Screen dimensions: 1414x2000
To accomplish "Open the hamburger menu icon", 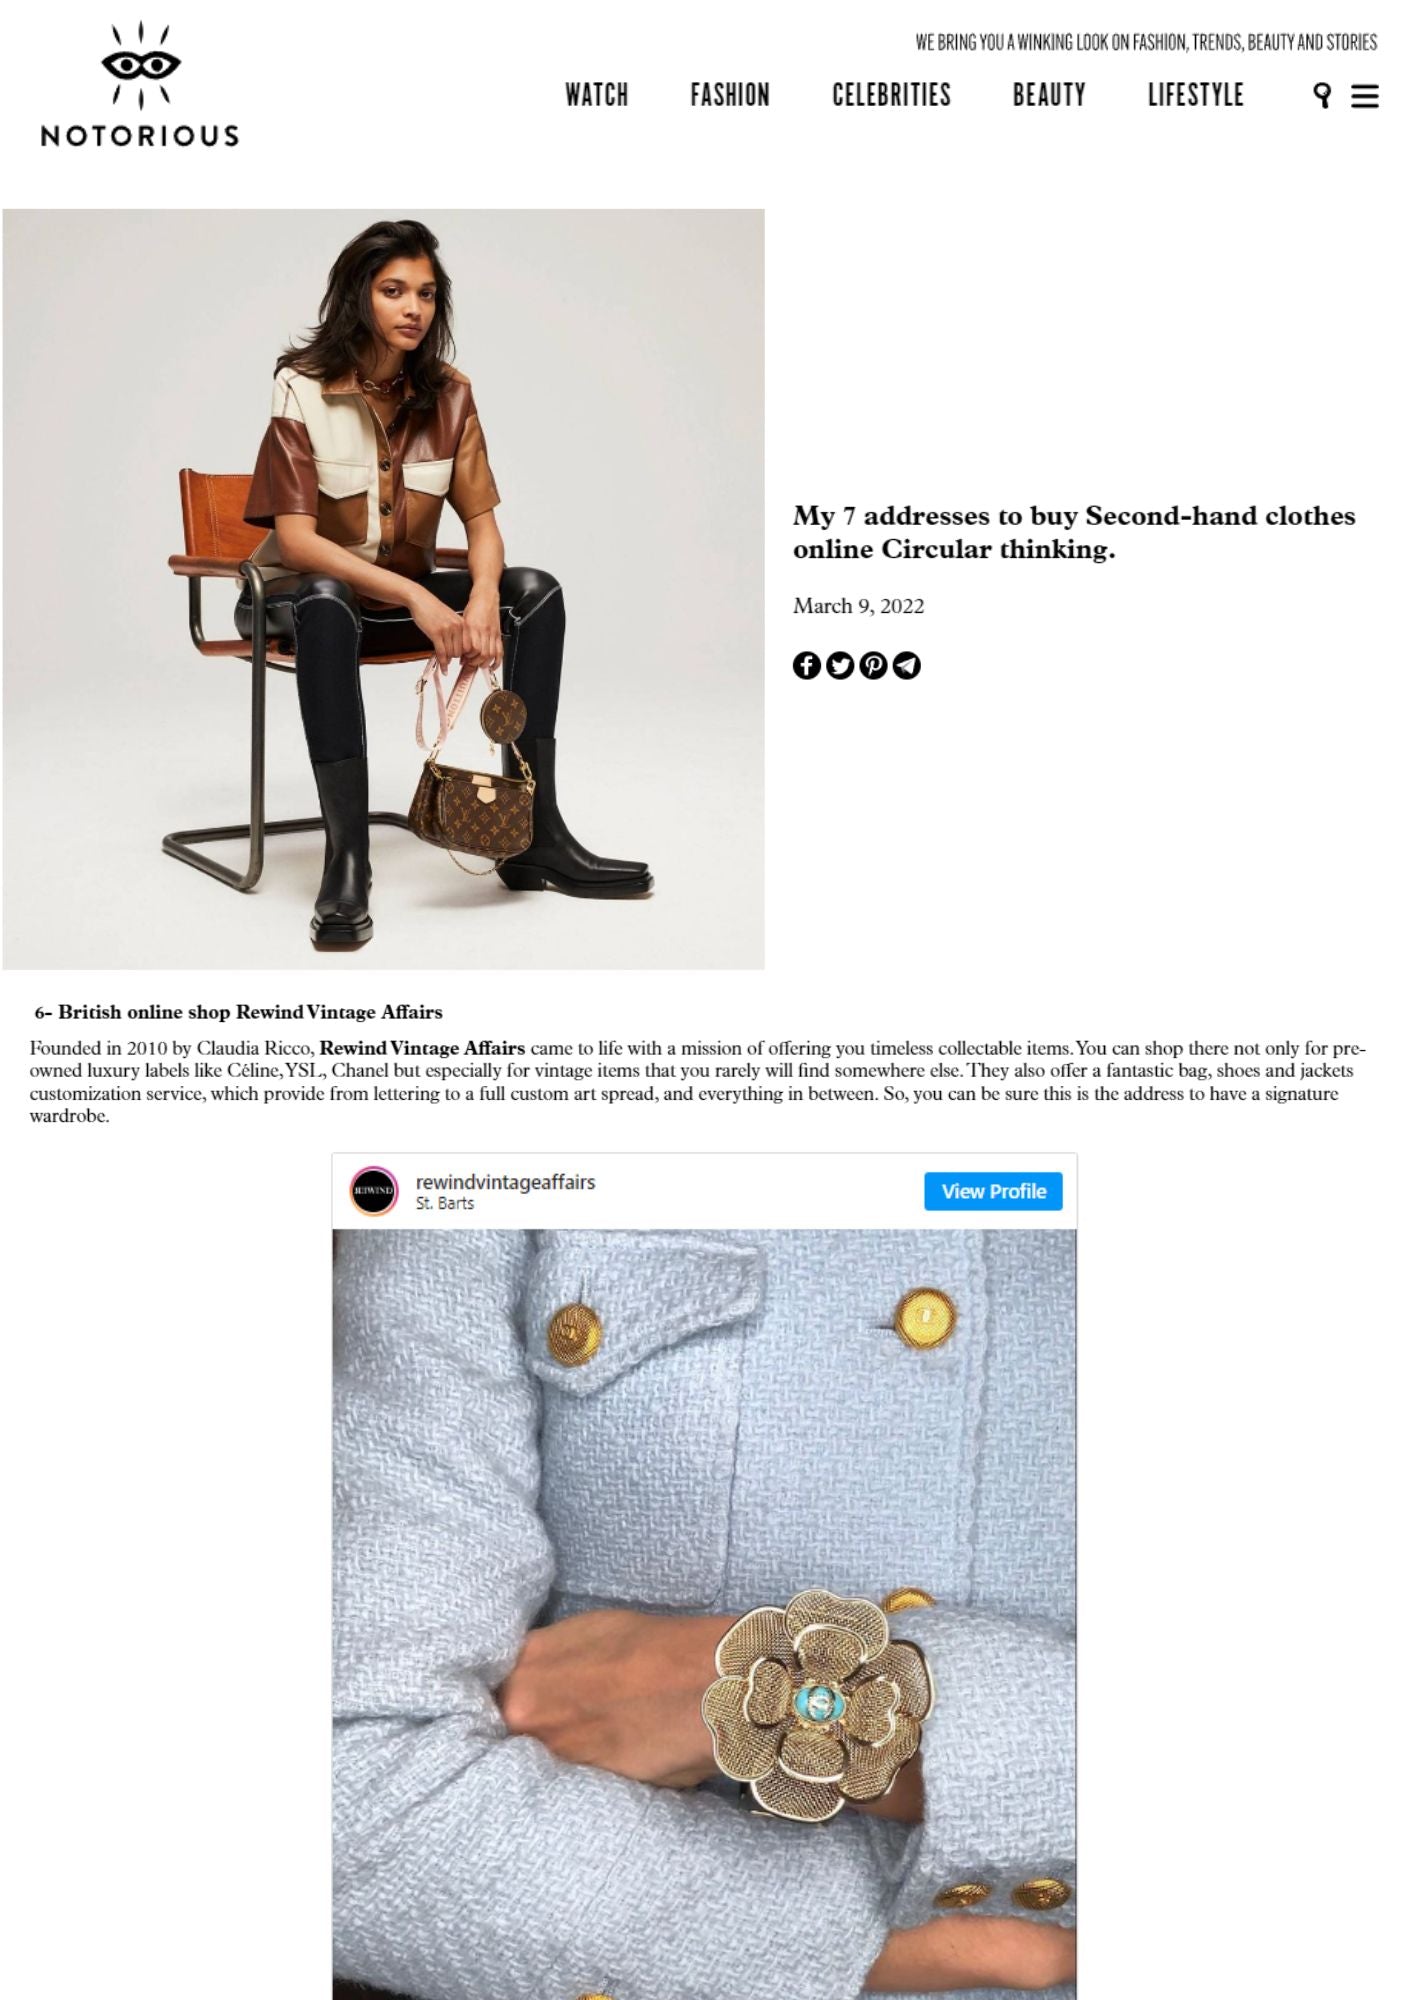I will point(1365,96).
